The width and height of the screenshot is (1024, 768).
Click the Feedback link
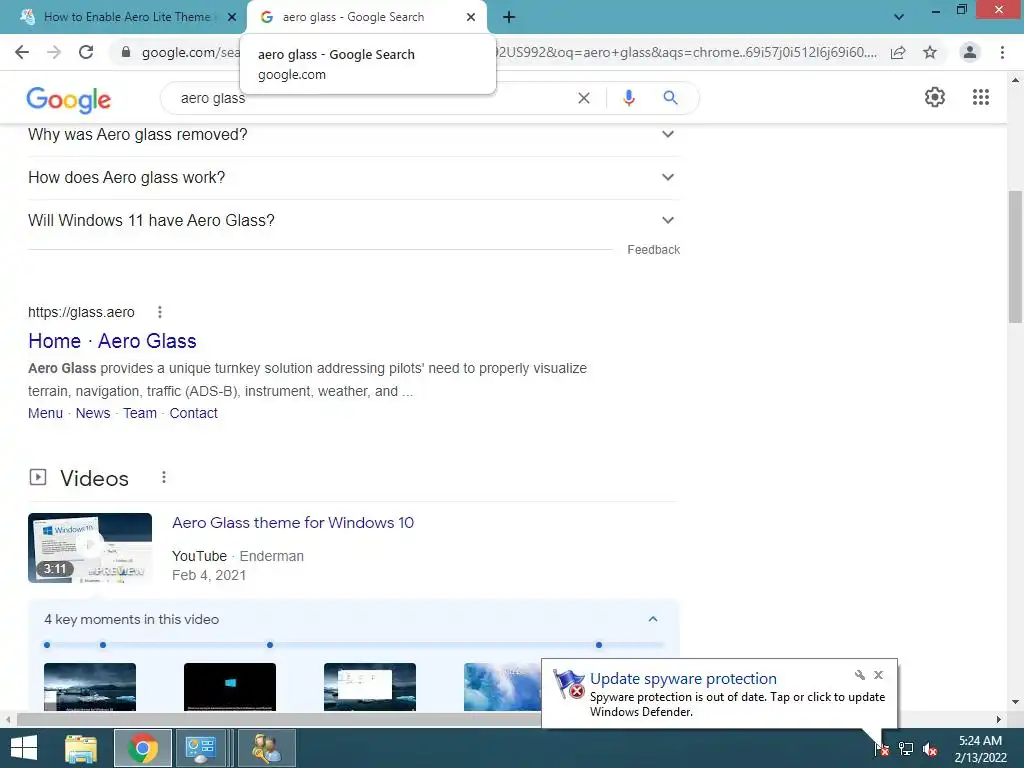[x=653, y=249]
